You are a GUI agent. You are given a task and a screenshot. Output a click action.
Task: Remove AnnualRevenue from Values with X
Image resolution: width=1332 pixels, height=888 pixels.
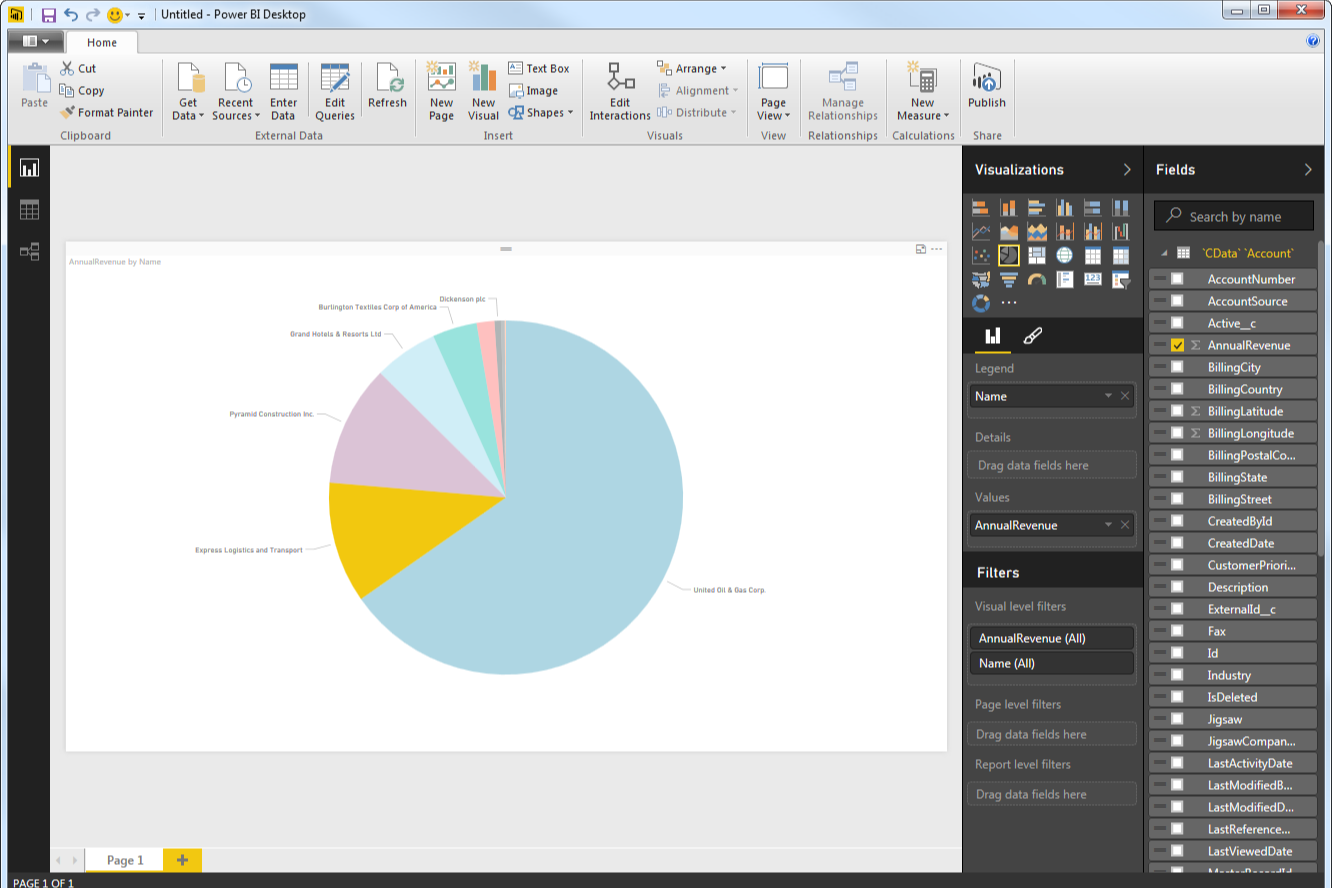(x=1125, y=525)
